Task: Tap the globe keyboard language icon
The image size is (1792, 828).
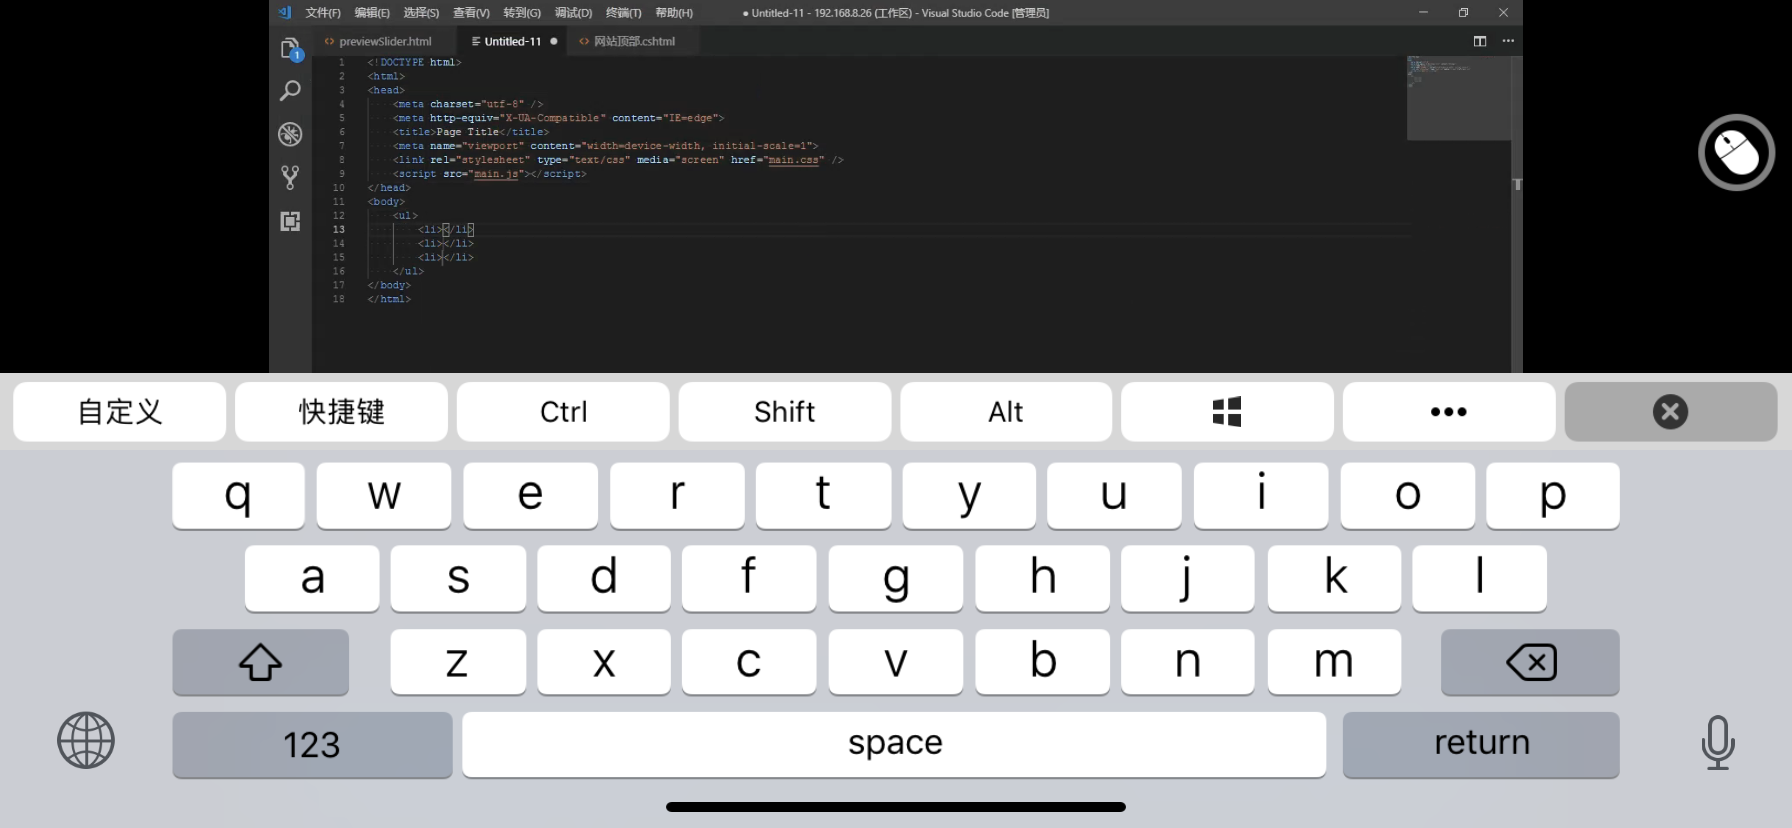Action: [x=86, y=741]
